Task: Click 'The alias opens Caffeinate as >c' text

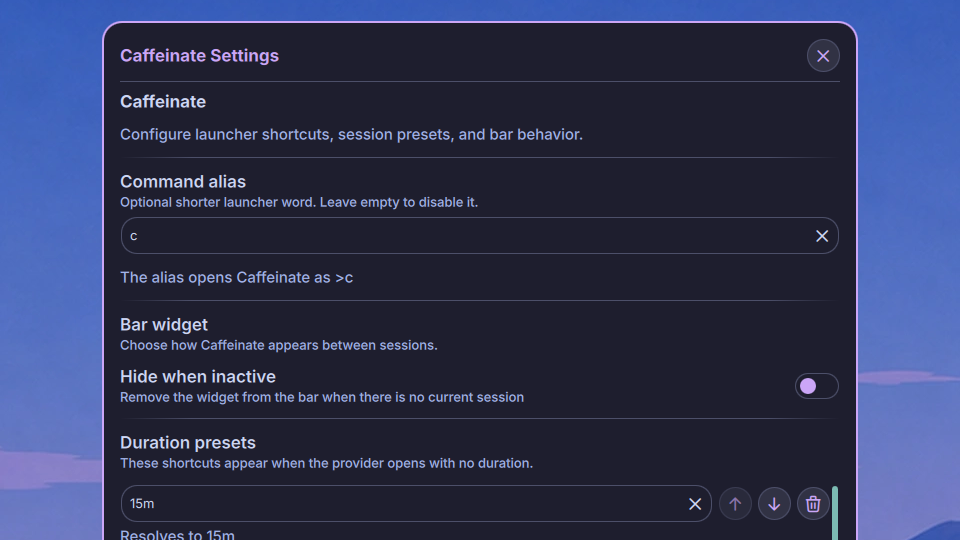Action: (x=236, y=277)
